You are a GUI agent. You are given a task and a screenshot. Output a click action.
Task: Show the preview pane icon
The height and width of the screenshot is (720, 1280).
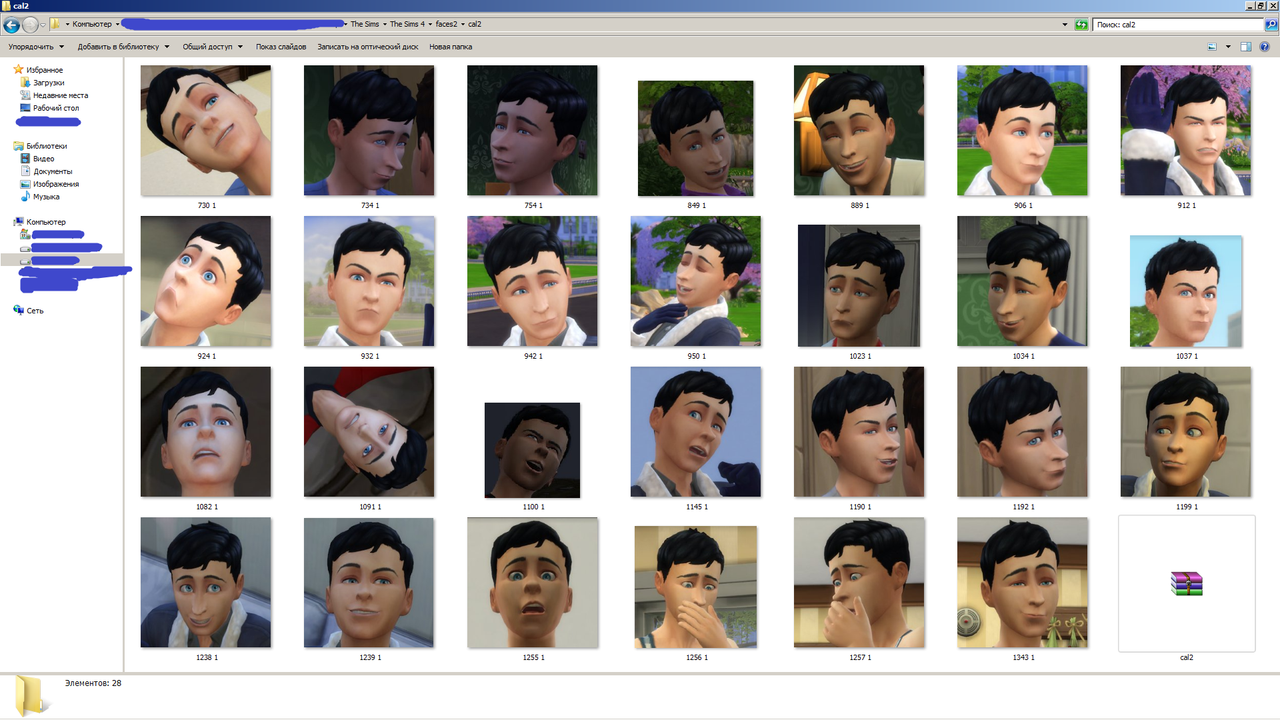1245,47
